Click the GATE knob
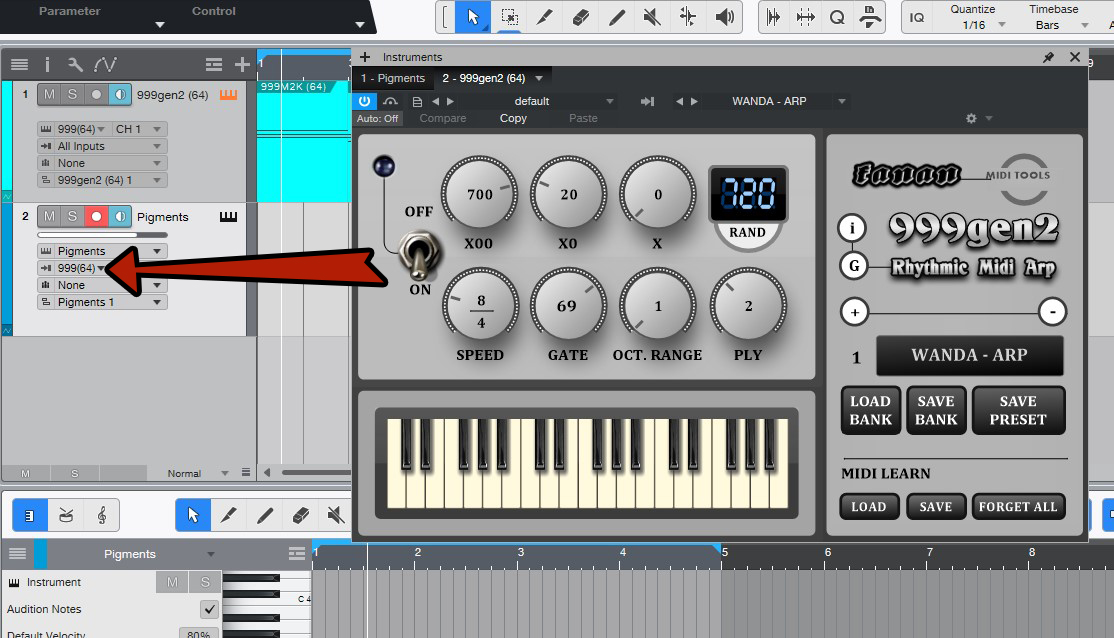Screen dimensions: 1114x638 point(568,306)
